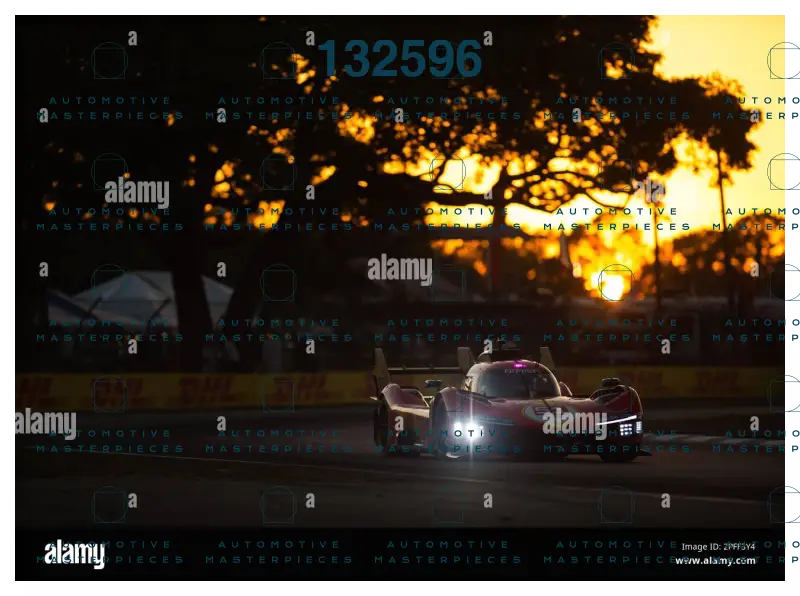Open the www.alamy.com link

(715, 561)
